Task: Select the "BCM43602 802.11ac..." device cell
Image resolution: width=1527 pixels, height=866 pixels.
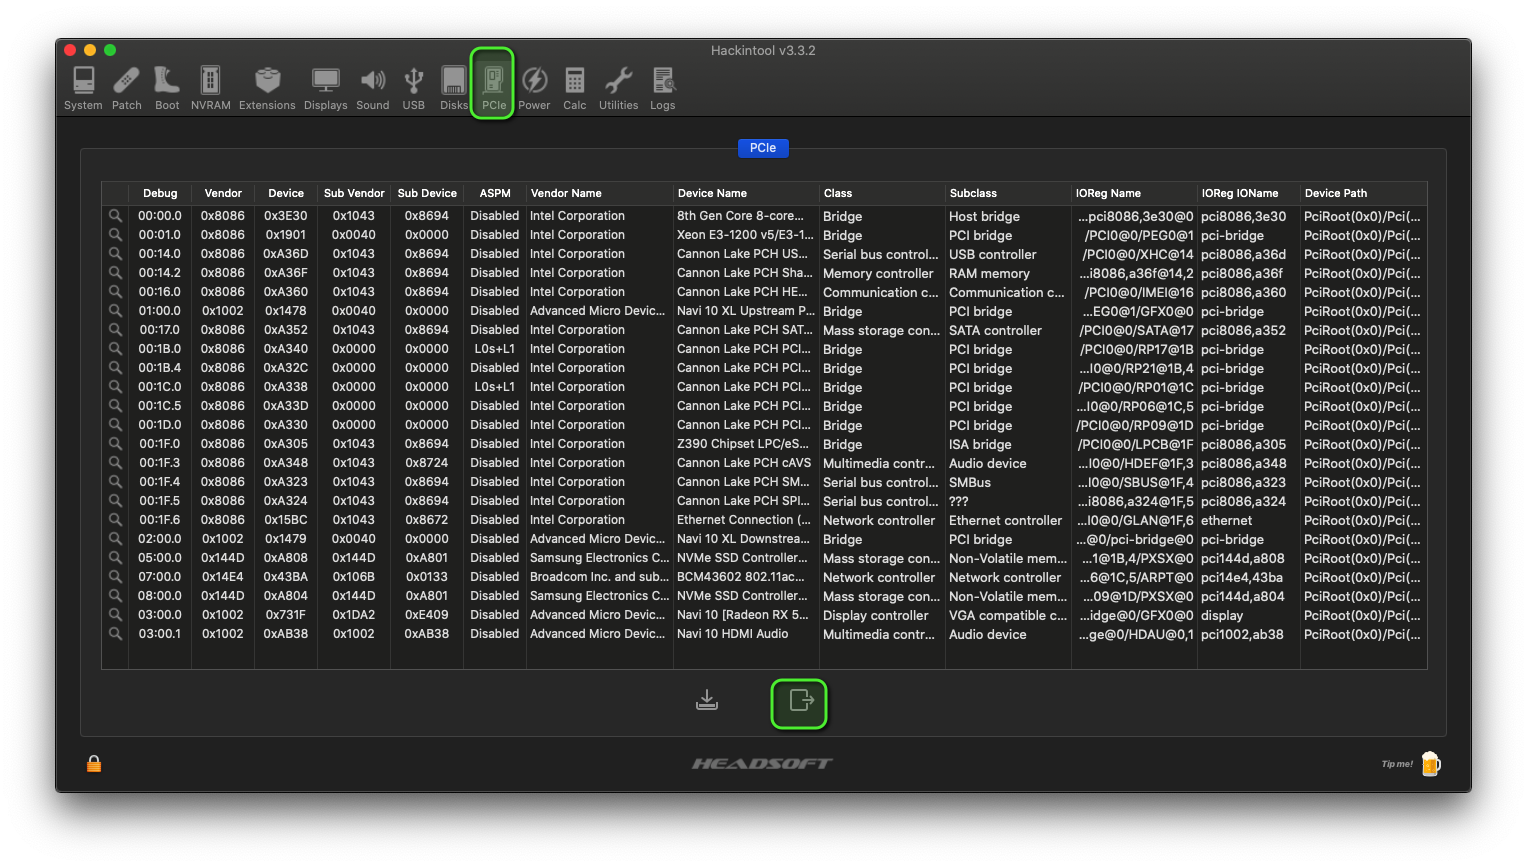Action: (741, 577)
